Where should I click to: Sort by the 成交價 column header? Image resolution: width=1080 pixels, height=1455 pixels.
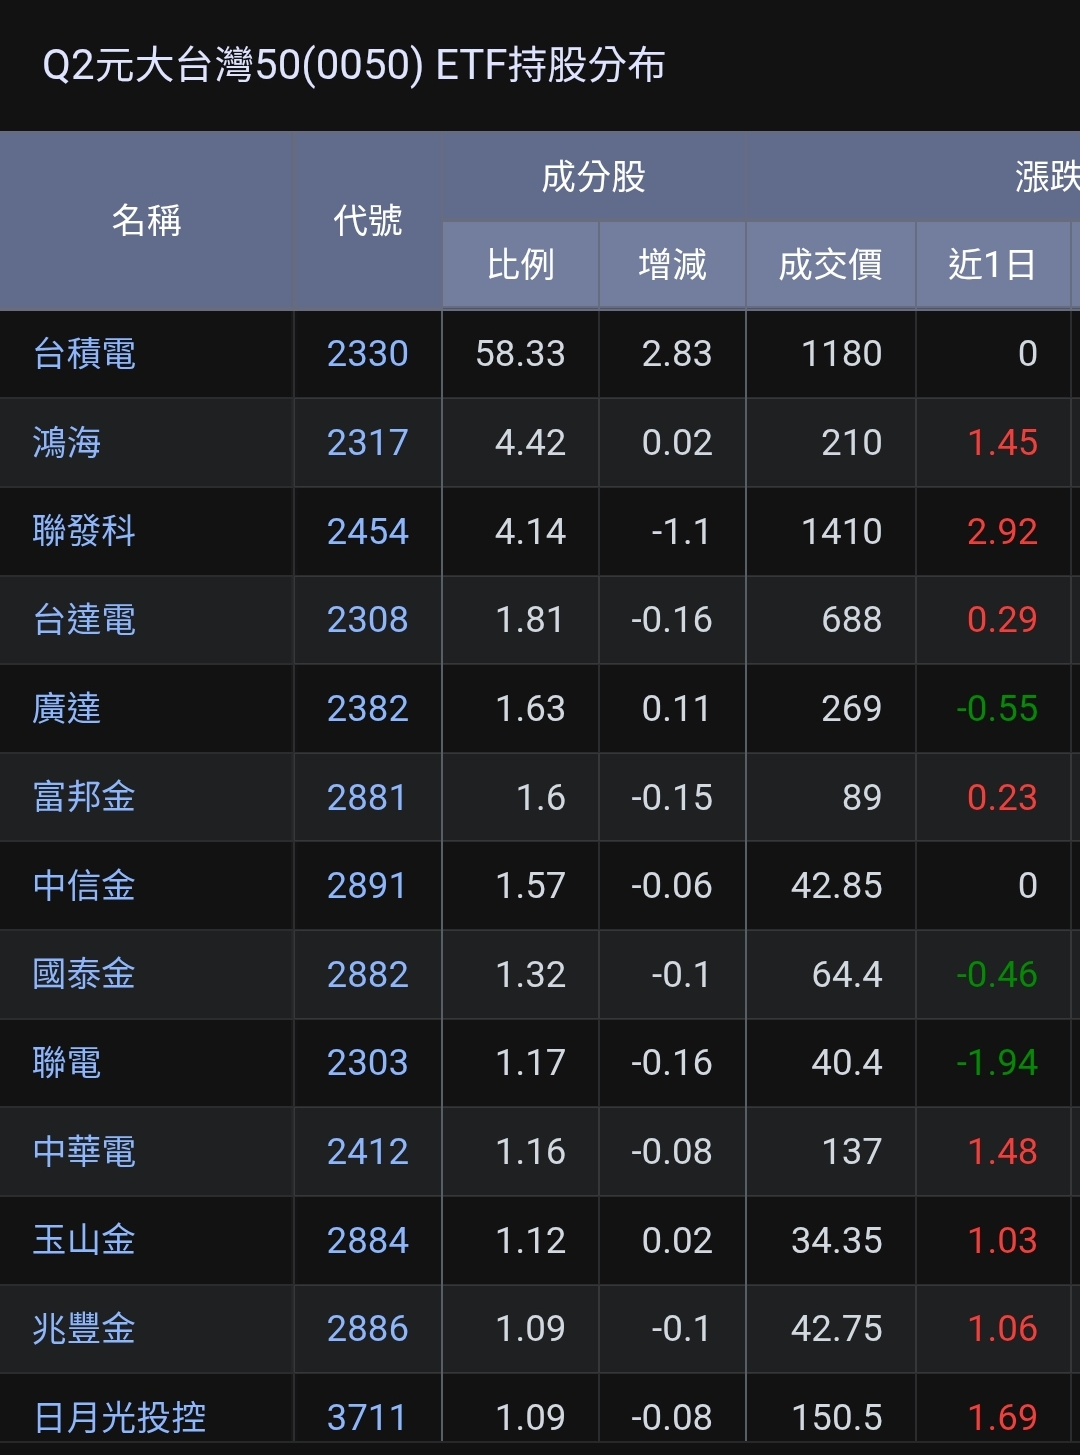tap(830, 265)
